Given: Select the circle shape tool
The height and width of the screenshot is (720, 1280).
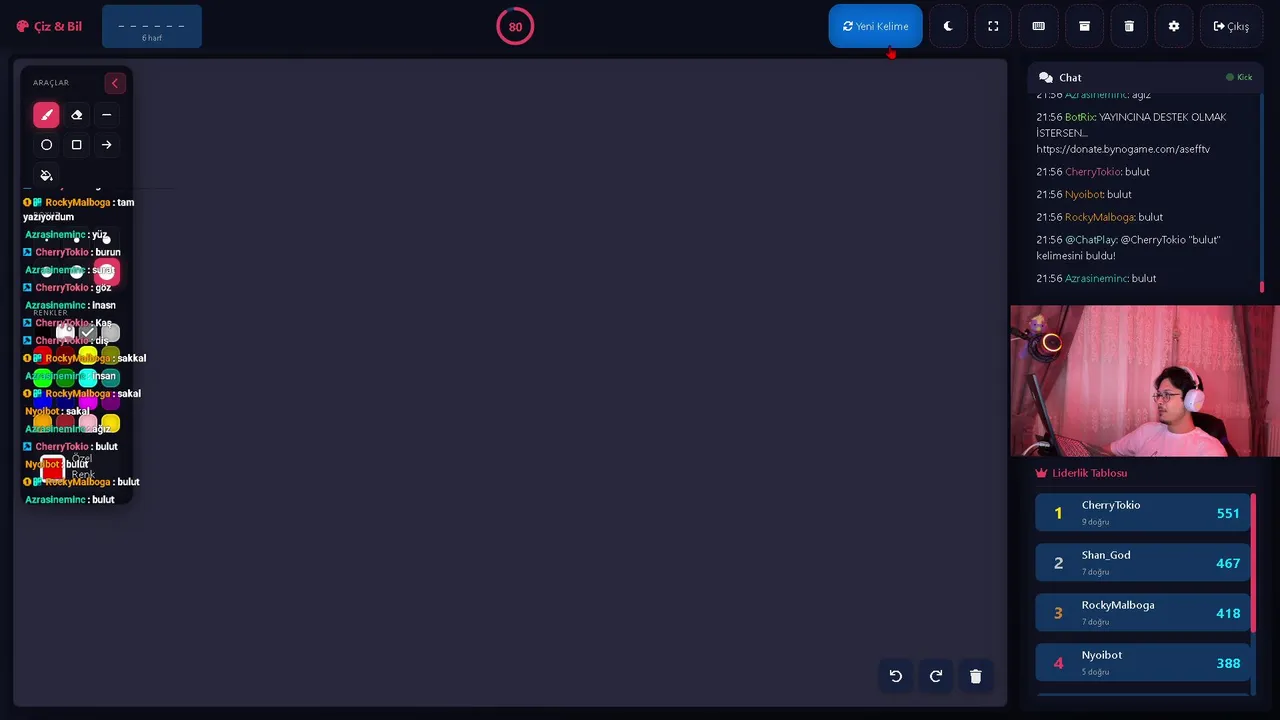Looking at the screenshot, I should [x=46, y=145].
